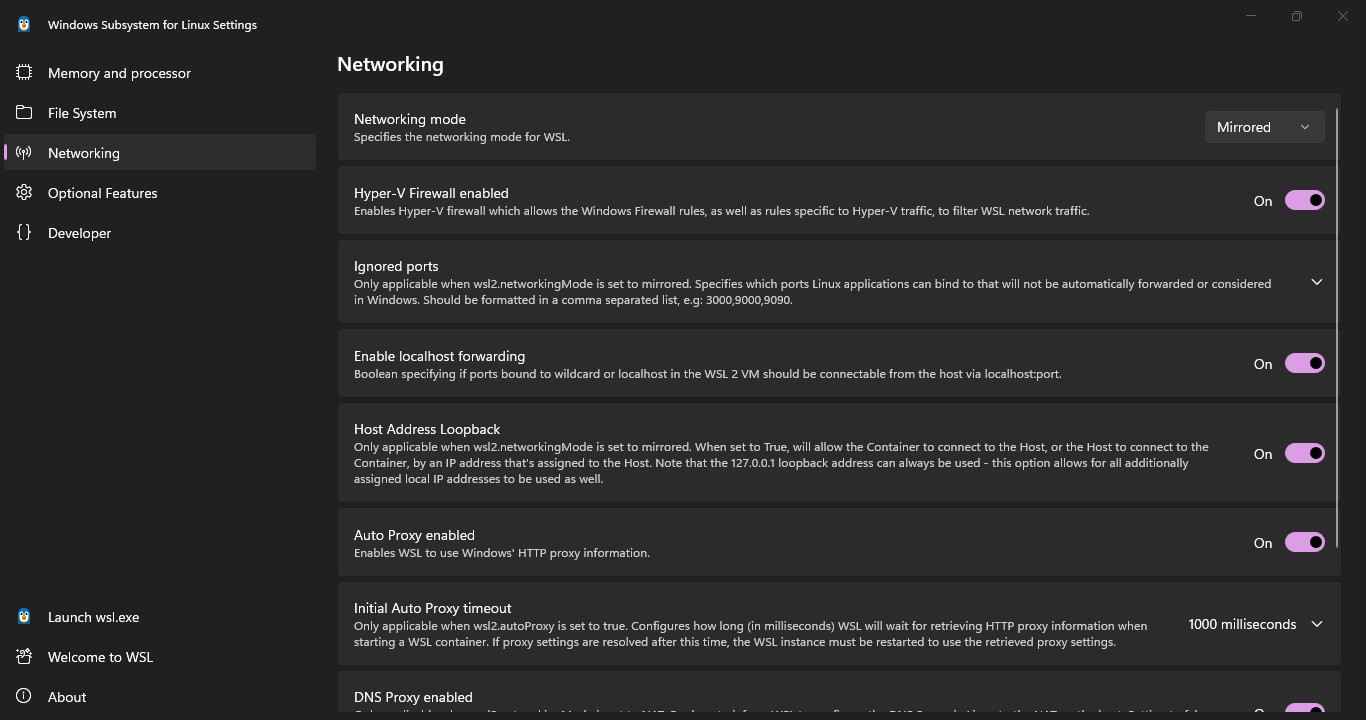Screen dimensions: 1366x720
Task: Open the Networking mode Mirrored dropdown
Action: click(x=1264, y=127)
